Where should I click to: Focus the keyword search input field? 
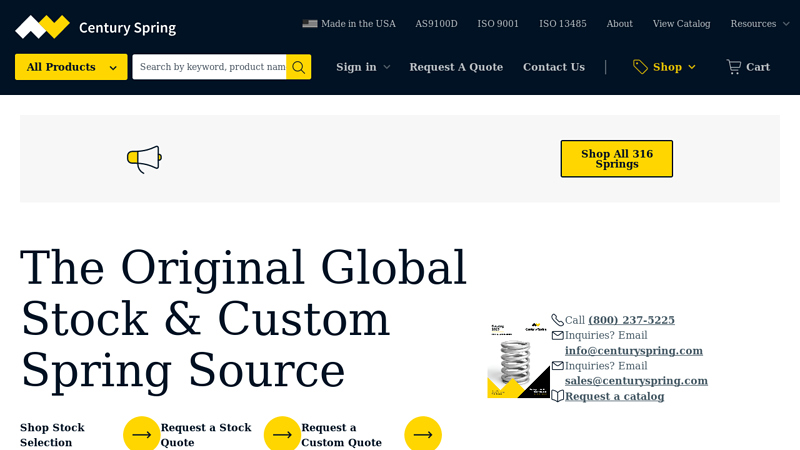[x=209, y=67]
